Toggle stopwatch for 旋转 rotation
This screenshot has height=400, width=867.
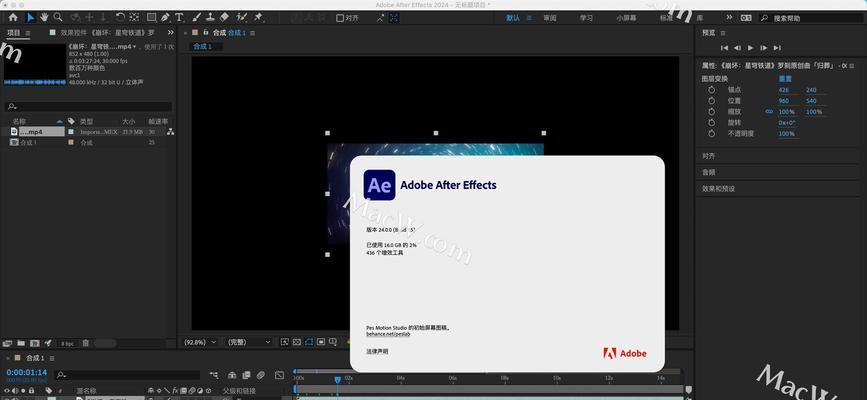pos(712,122)
